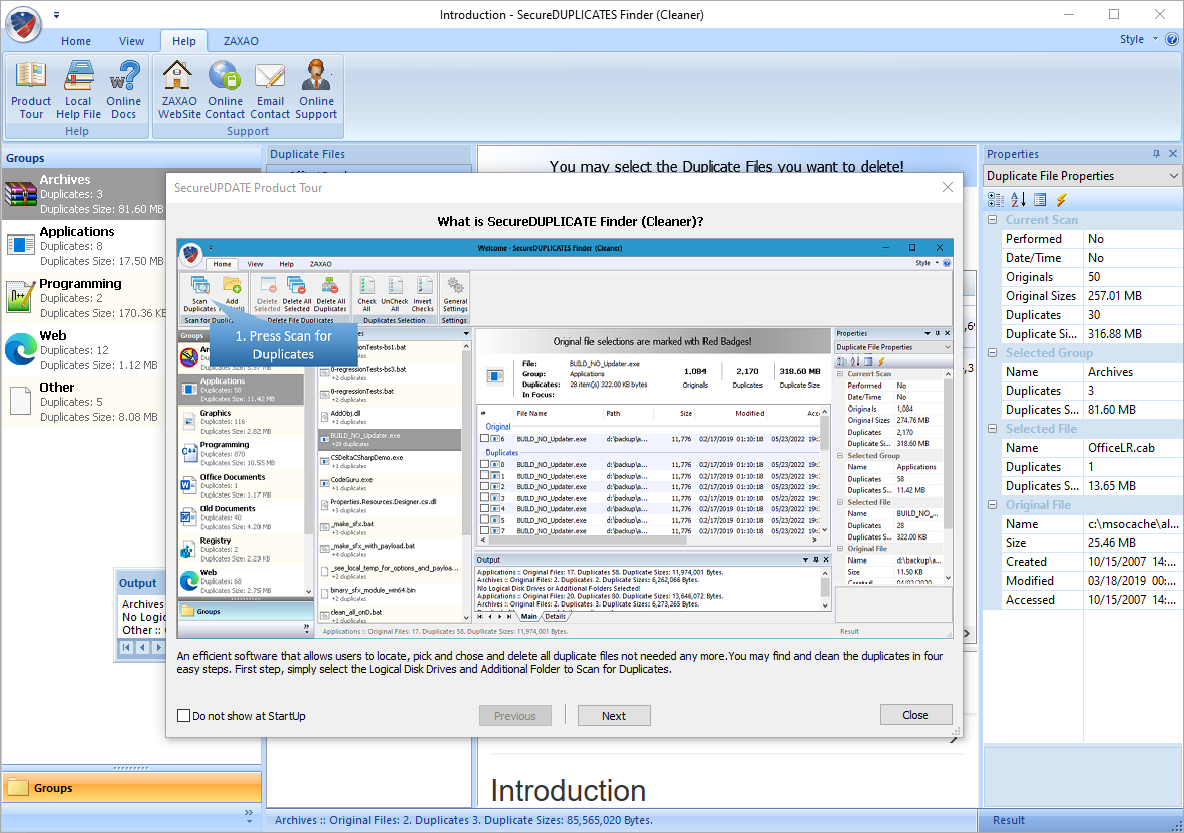
Task: Select Duplicates 30 value in Current Scan
Action: tap(1094, 315)
